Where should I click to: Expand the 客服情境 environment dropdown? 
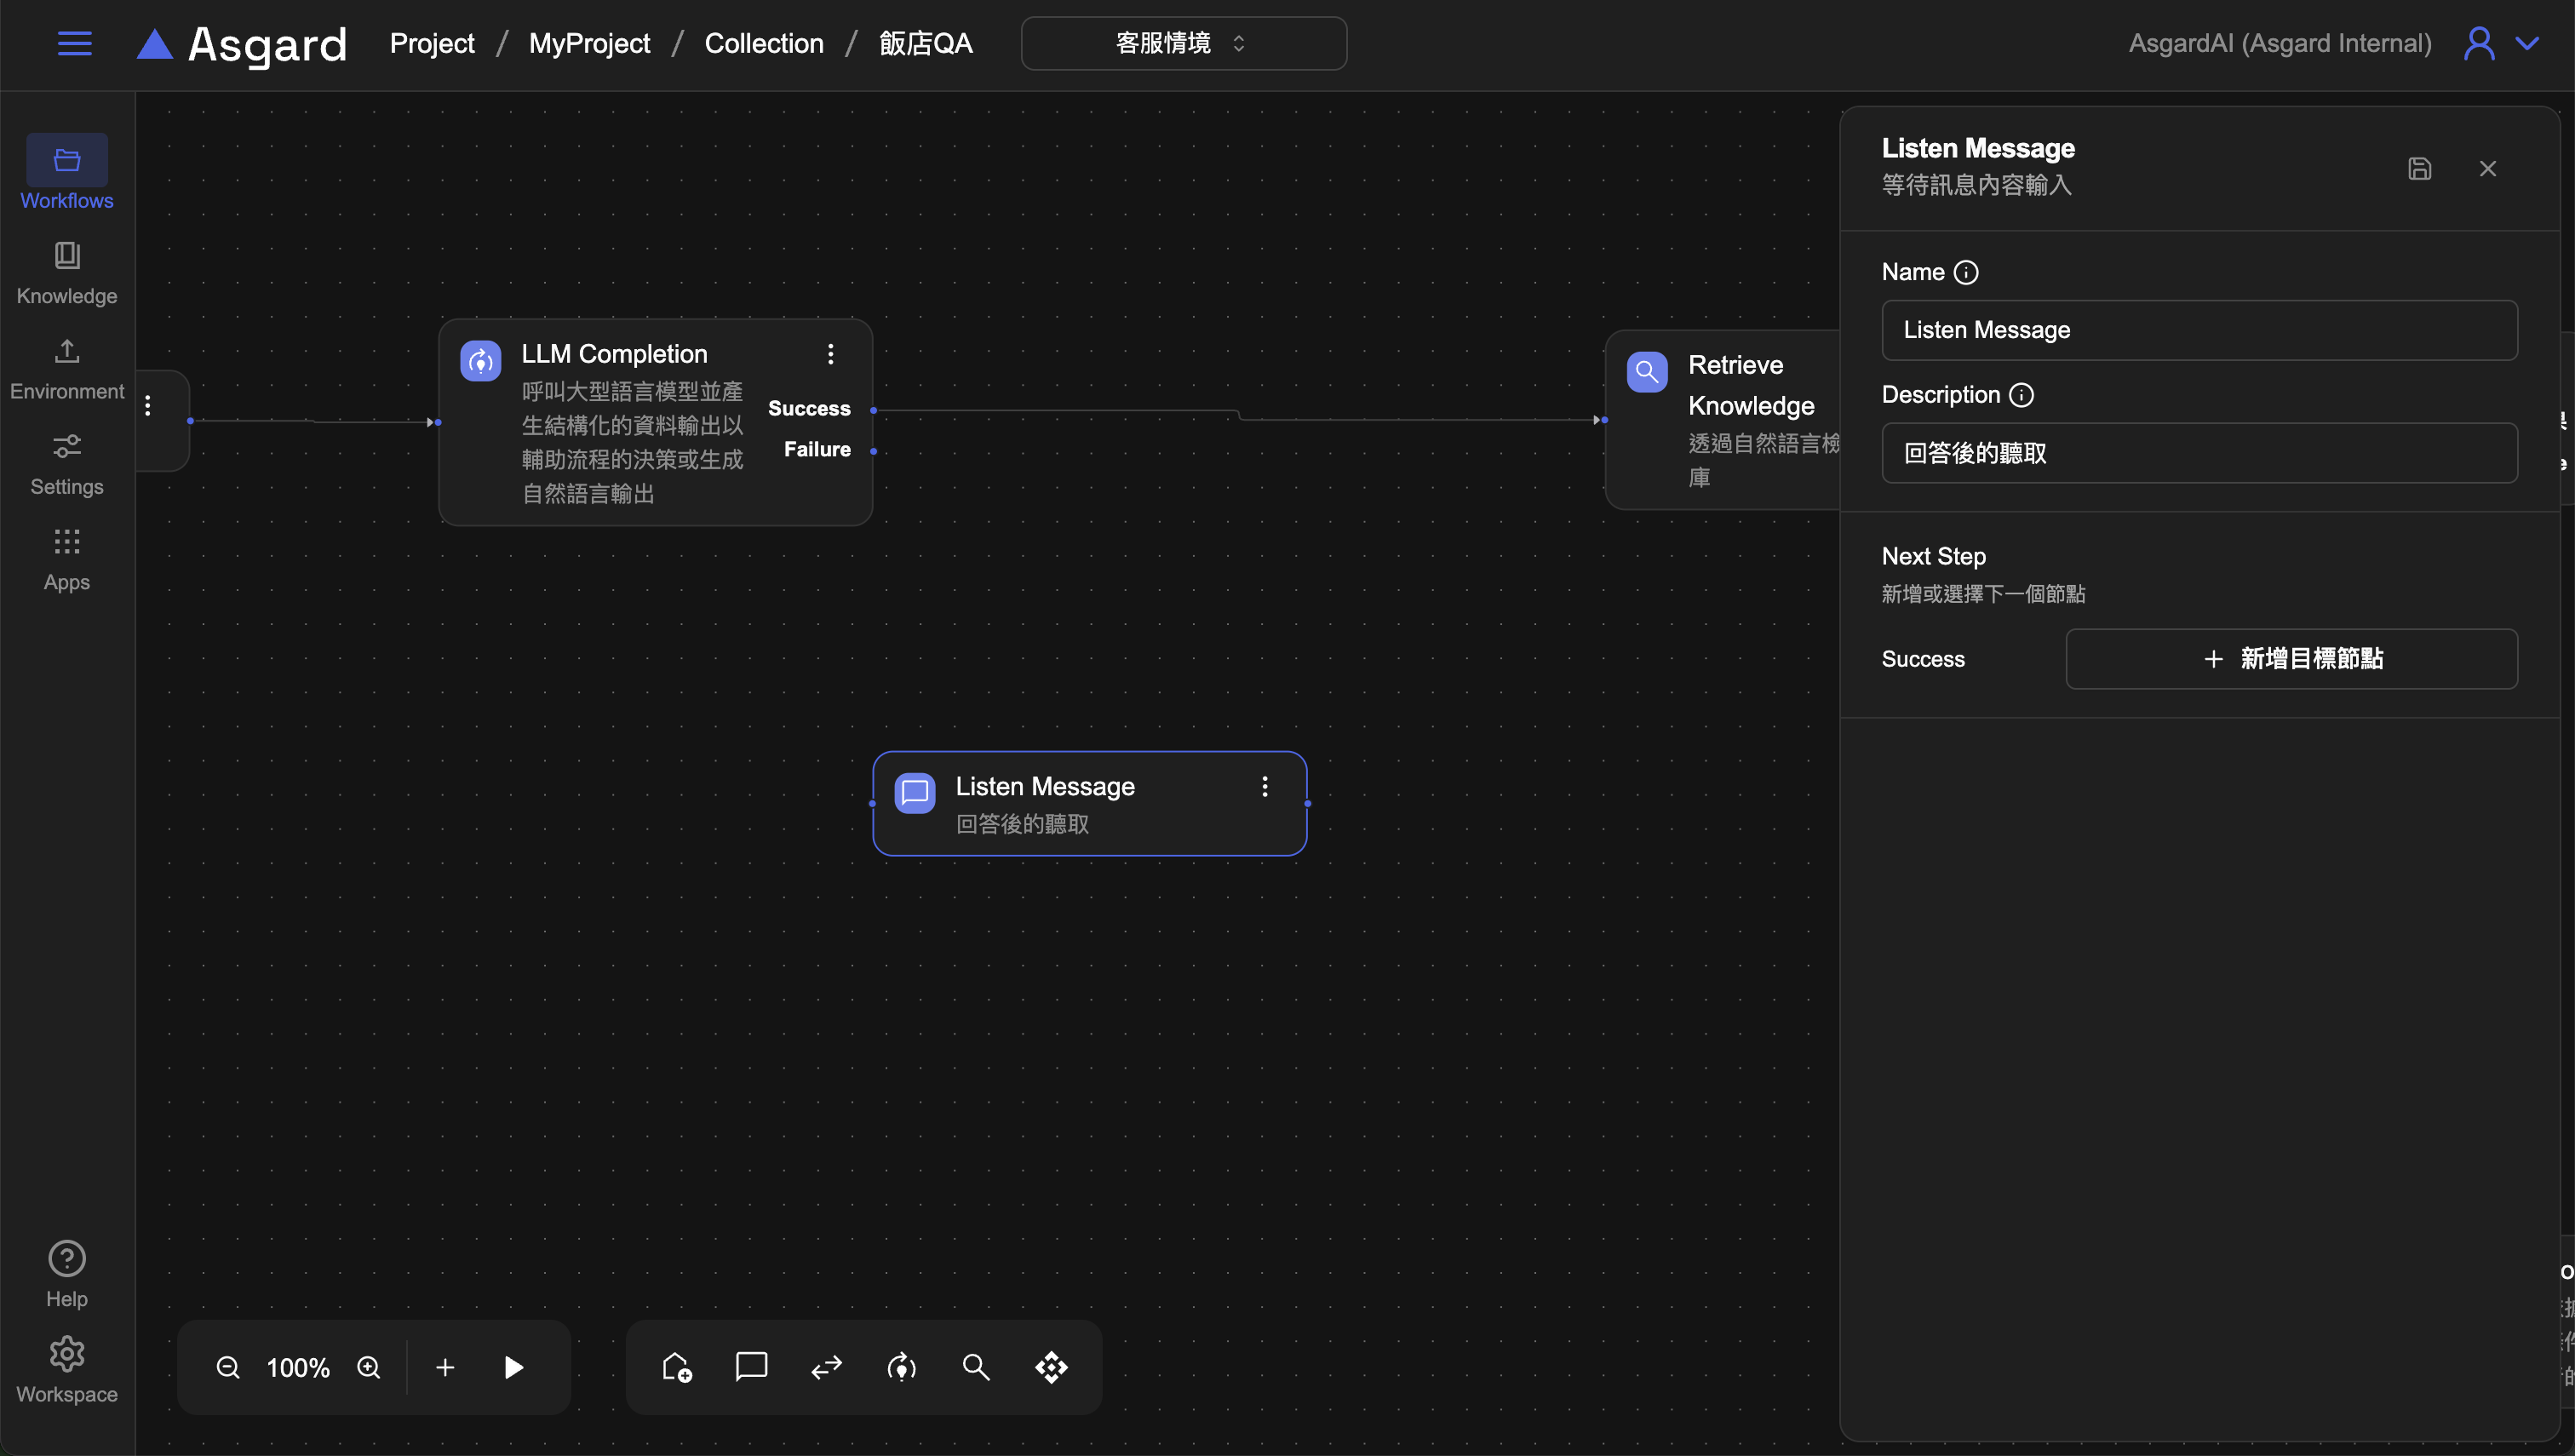tap(1183, 43)
